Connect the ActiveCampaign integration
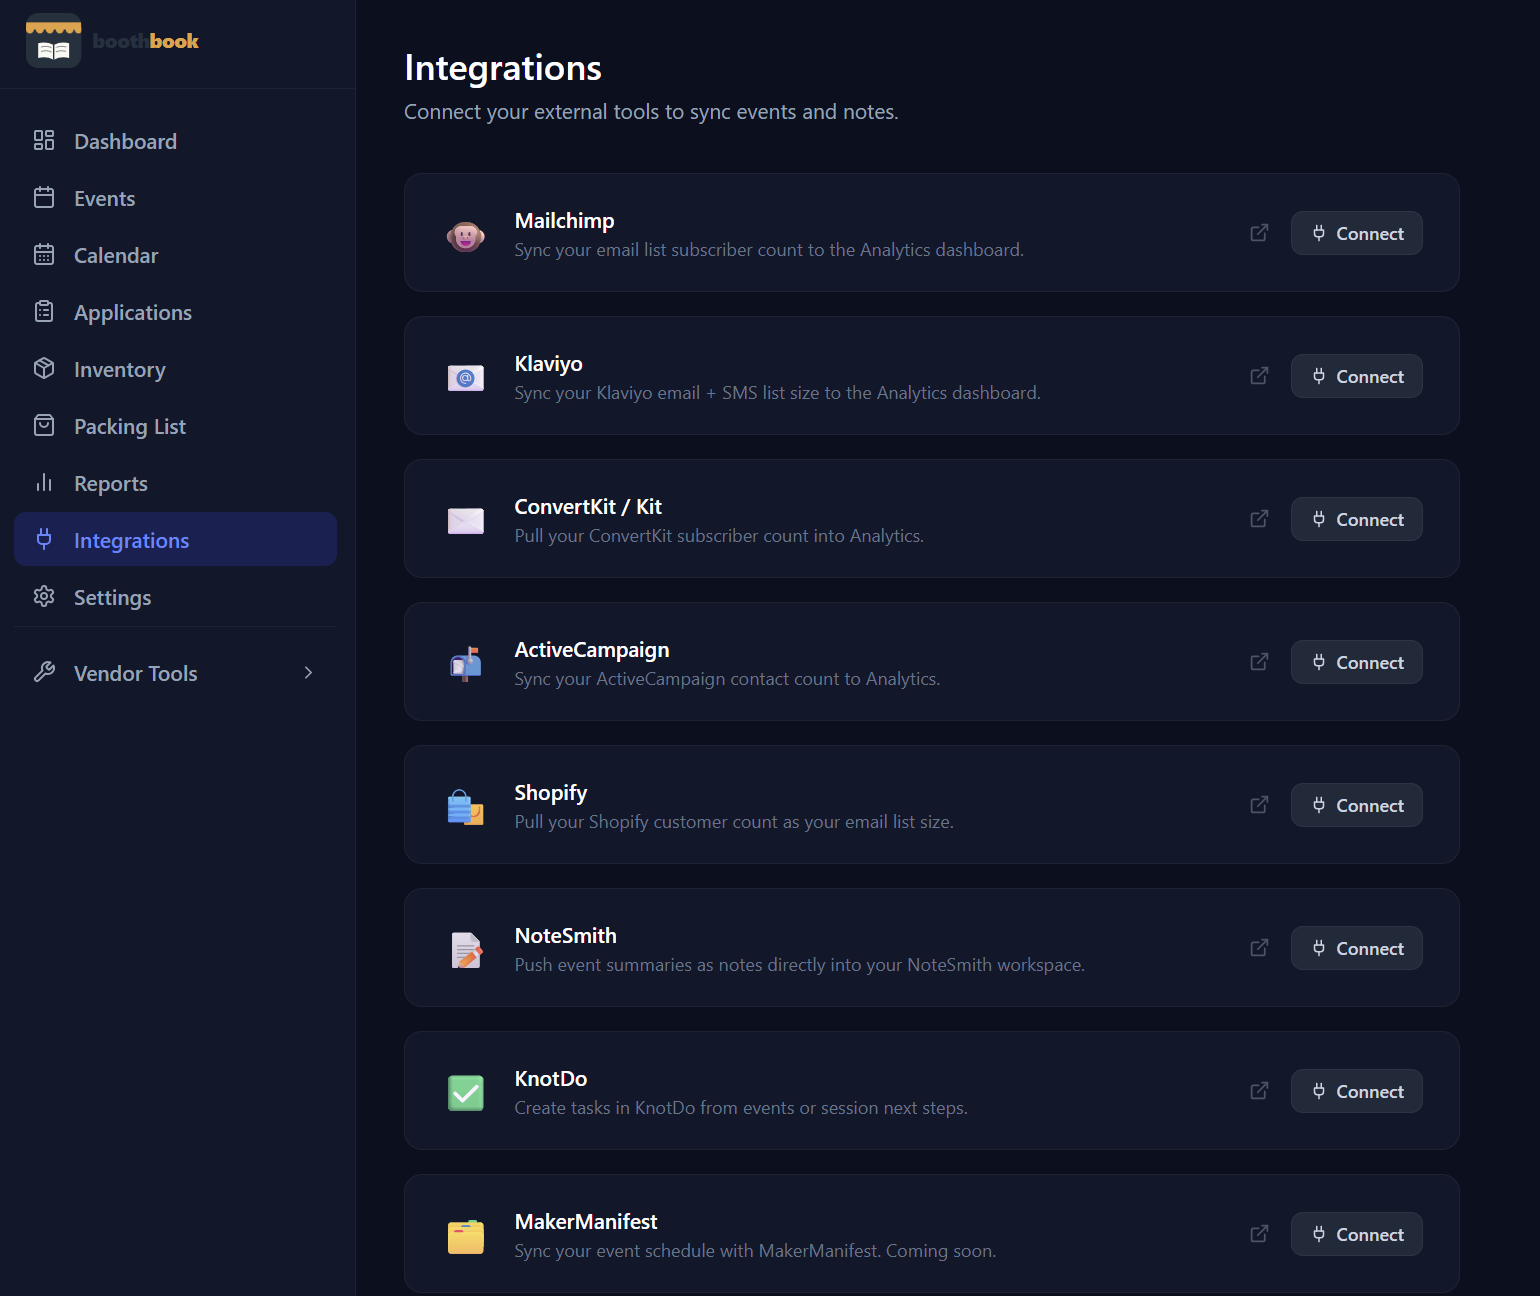The height and width of the screenshot is (1296, 1540). [1356, 662]
